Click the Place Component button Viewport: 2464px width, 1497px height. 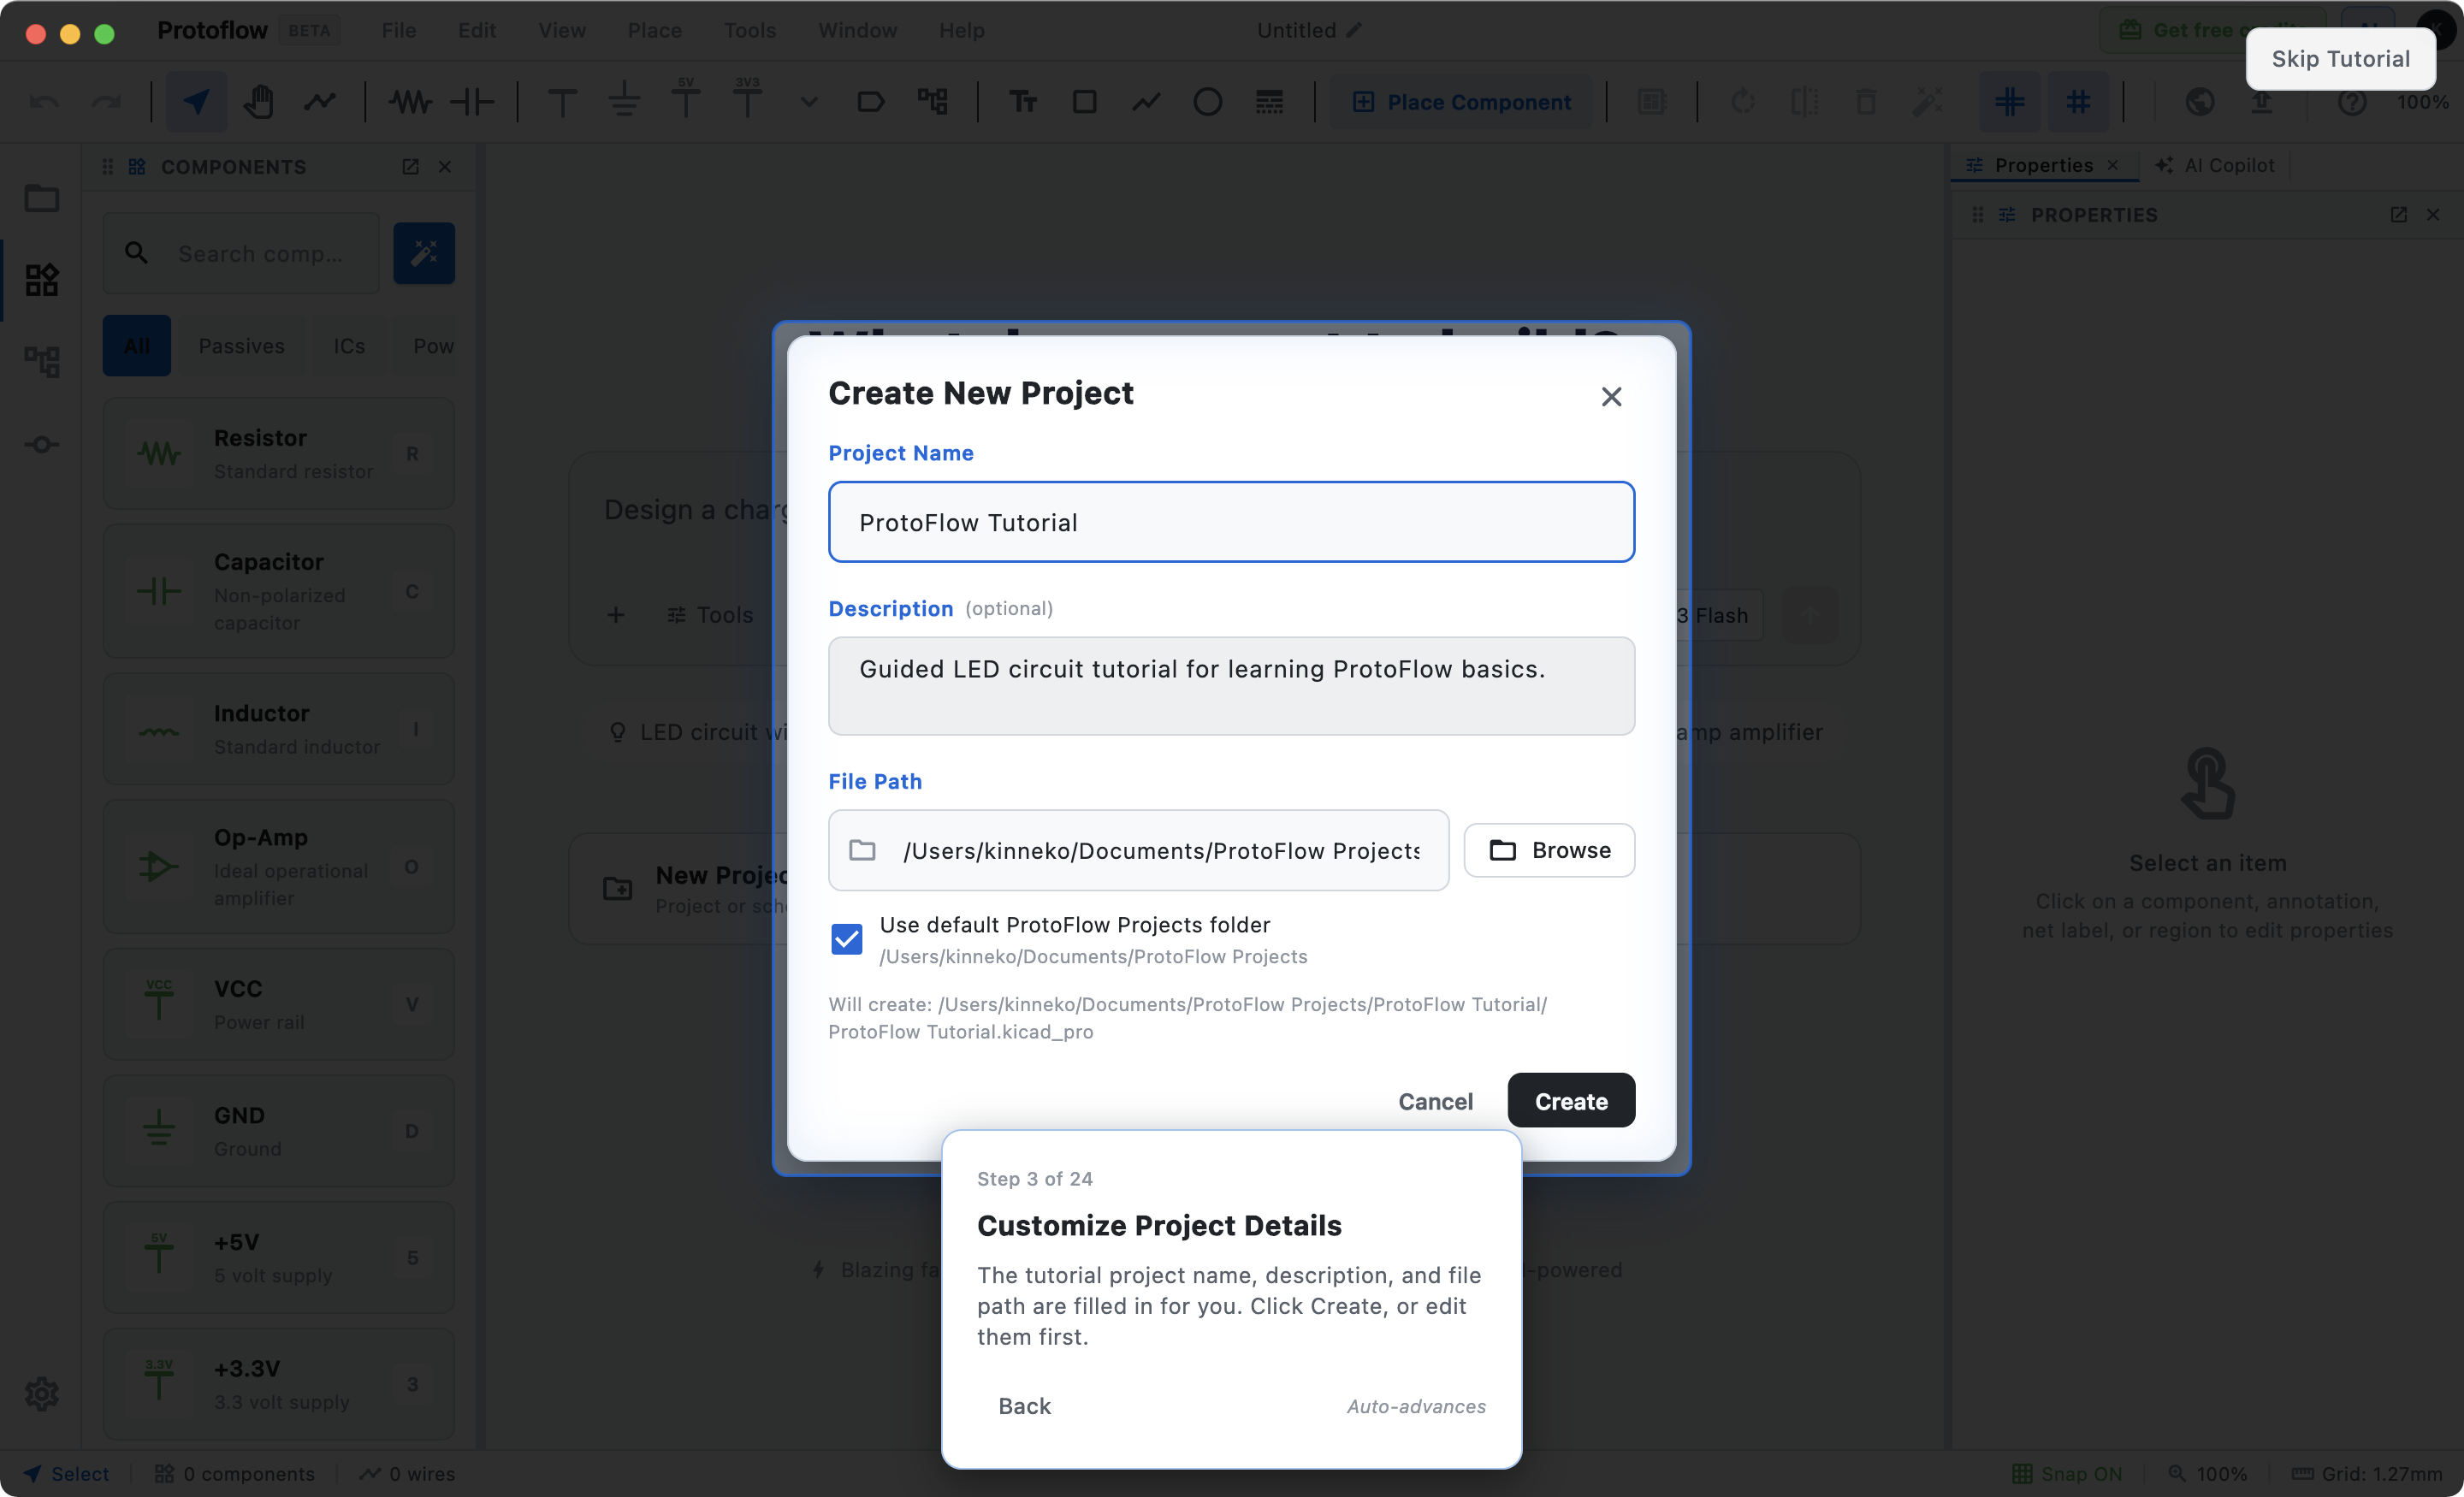1461,102
